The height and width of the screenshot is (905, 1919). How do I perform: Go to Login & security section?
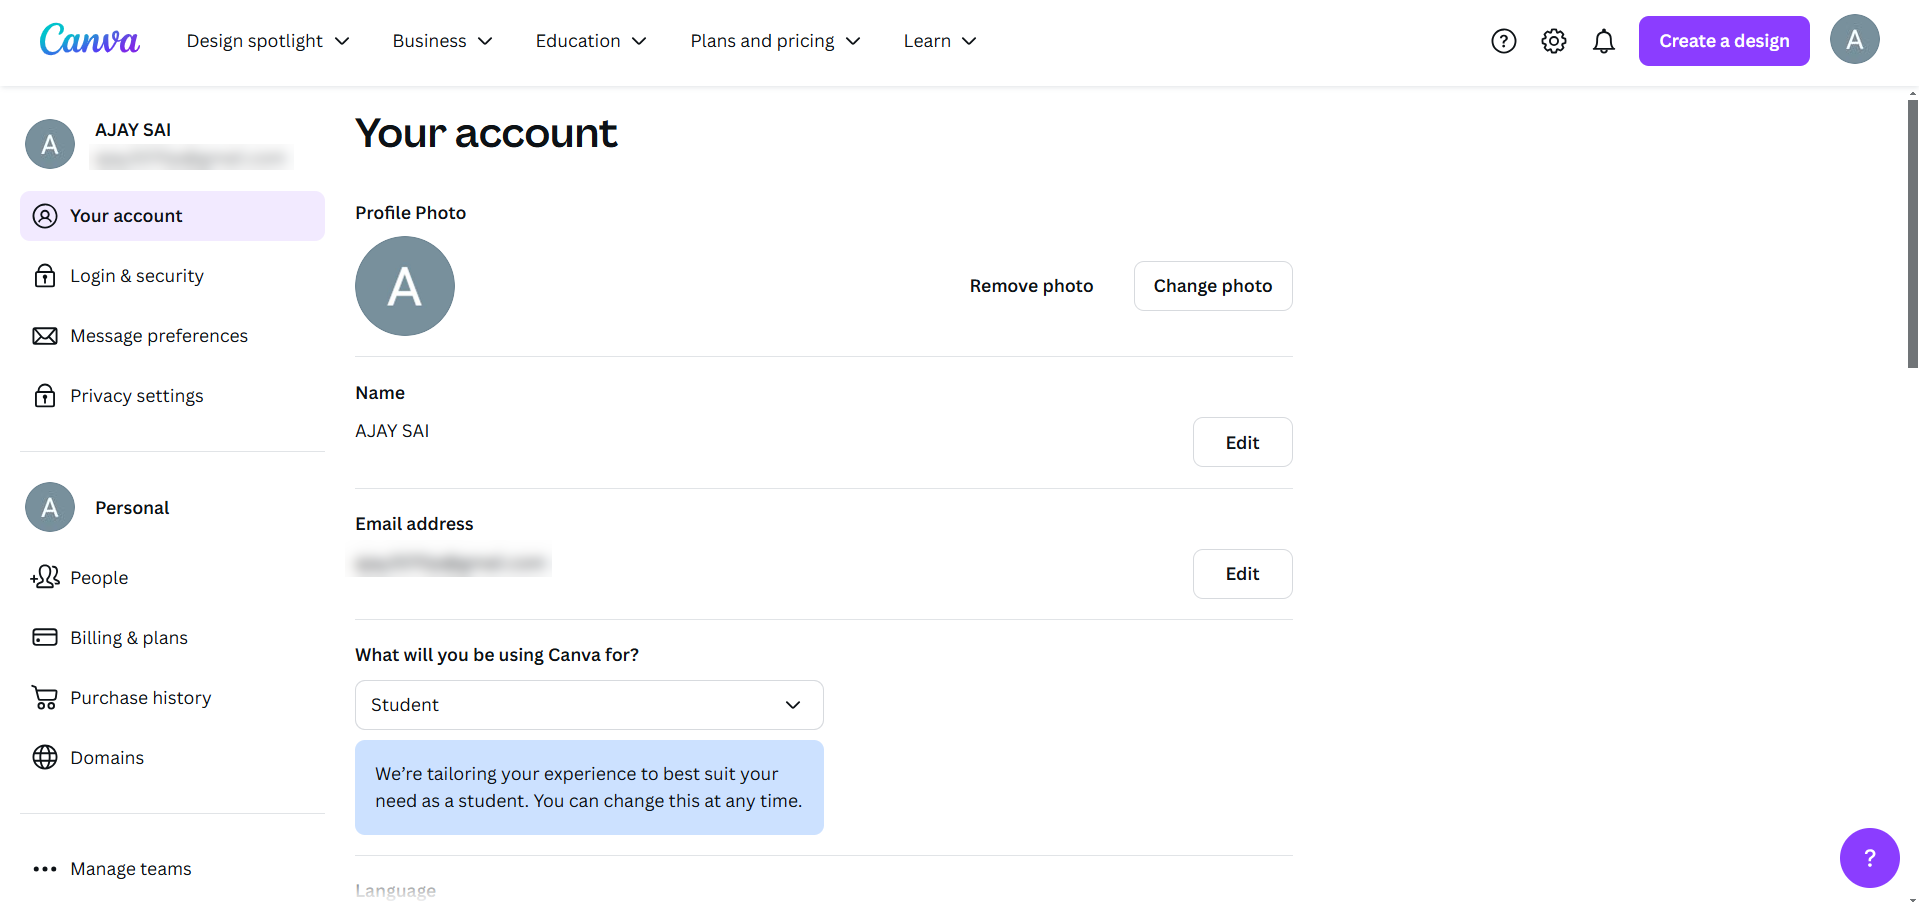(x=136, y=276)
